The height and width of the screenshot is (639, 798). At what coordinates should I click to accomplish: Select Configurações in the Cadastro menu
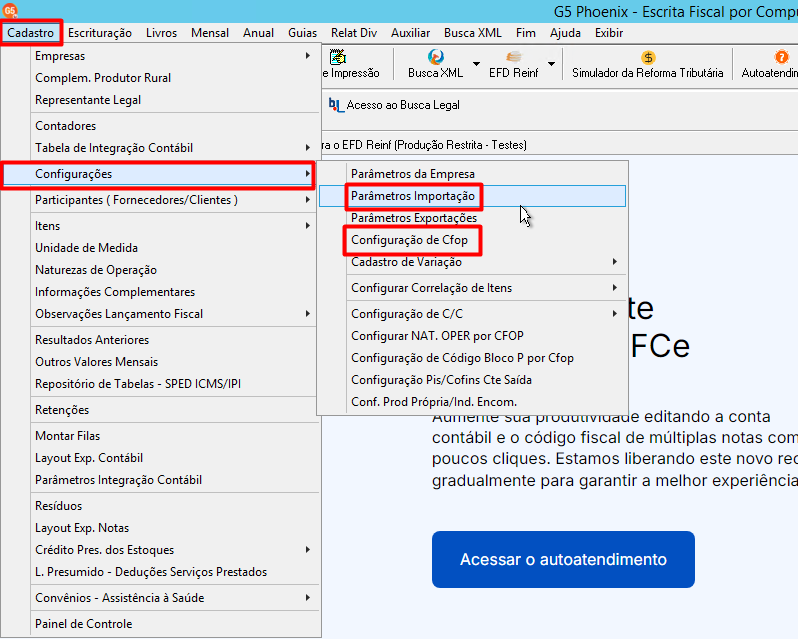pyautogui.click(x=158, y=174)
